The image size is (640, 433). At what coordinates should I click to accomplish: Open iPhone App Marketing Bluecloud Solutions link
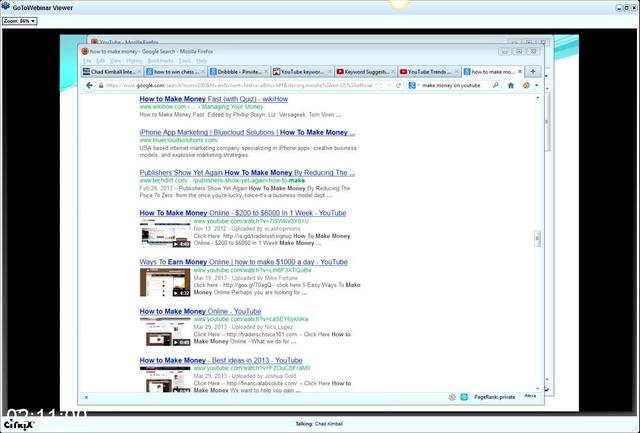click(x=247, y=133)
